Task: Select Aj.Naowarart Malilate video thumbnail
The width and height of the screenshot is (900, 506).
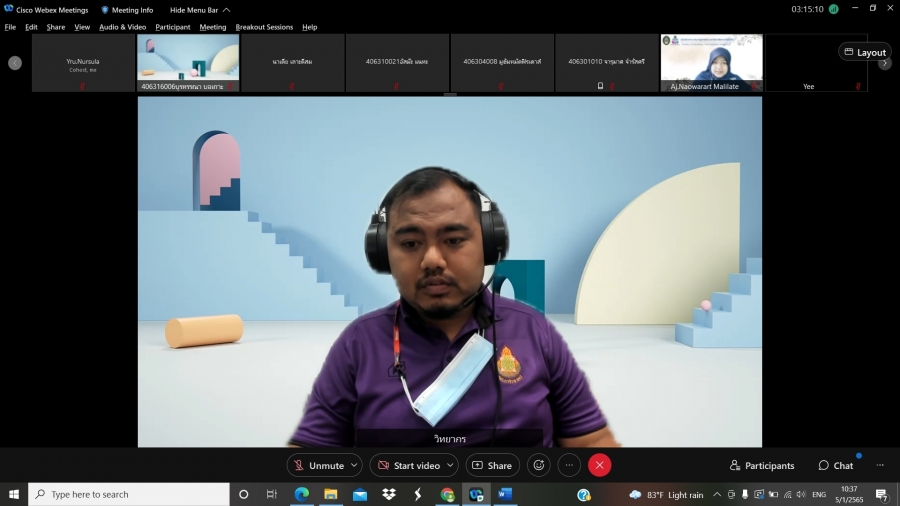Action: (x=711, y=63)
